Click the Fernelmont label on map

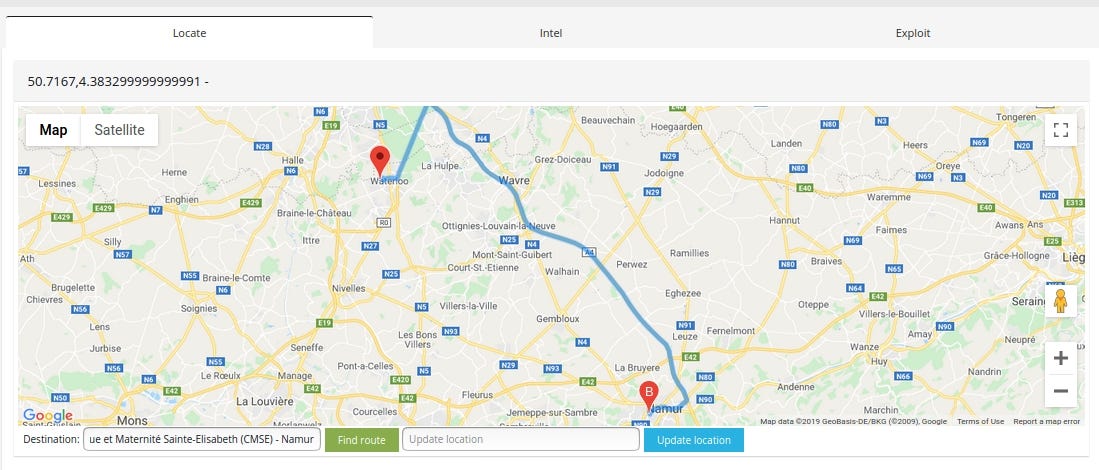click(731, 330)
